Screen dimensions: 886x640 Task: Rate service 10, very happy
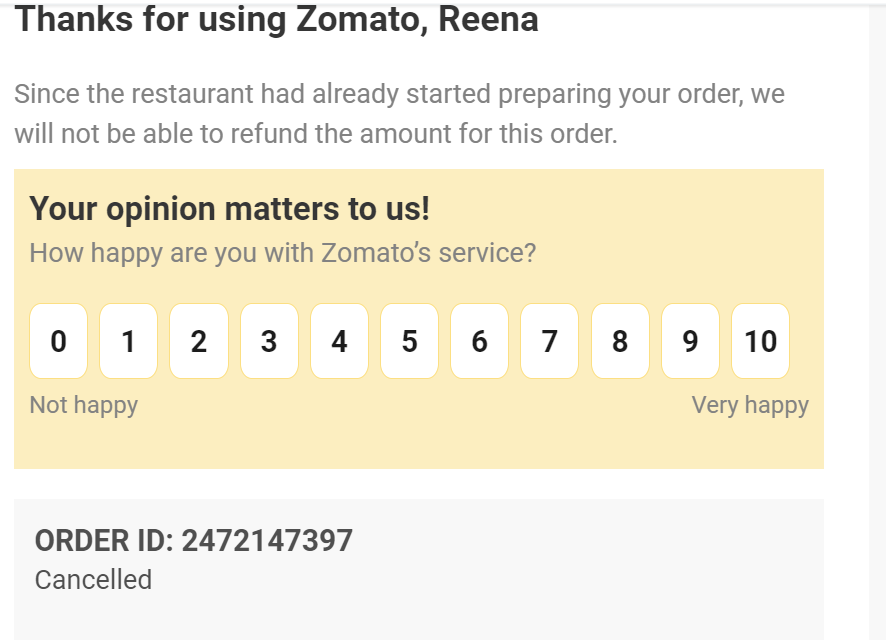point(760,341)
